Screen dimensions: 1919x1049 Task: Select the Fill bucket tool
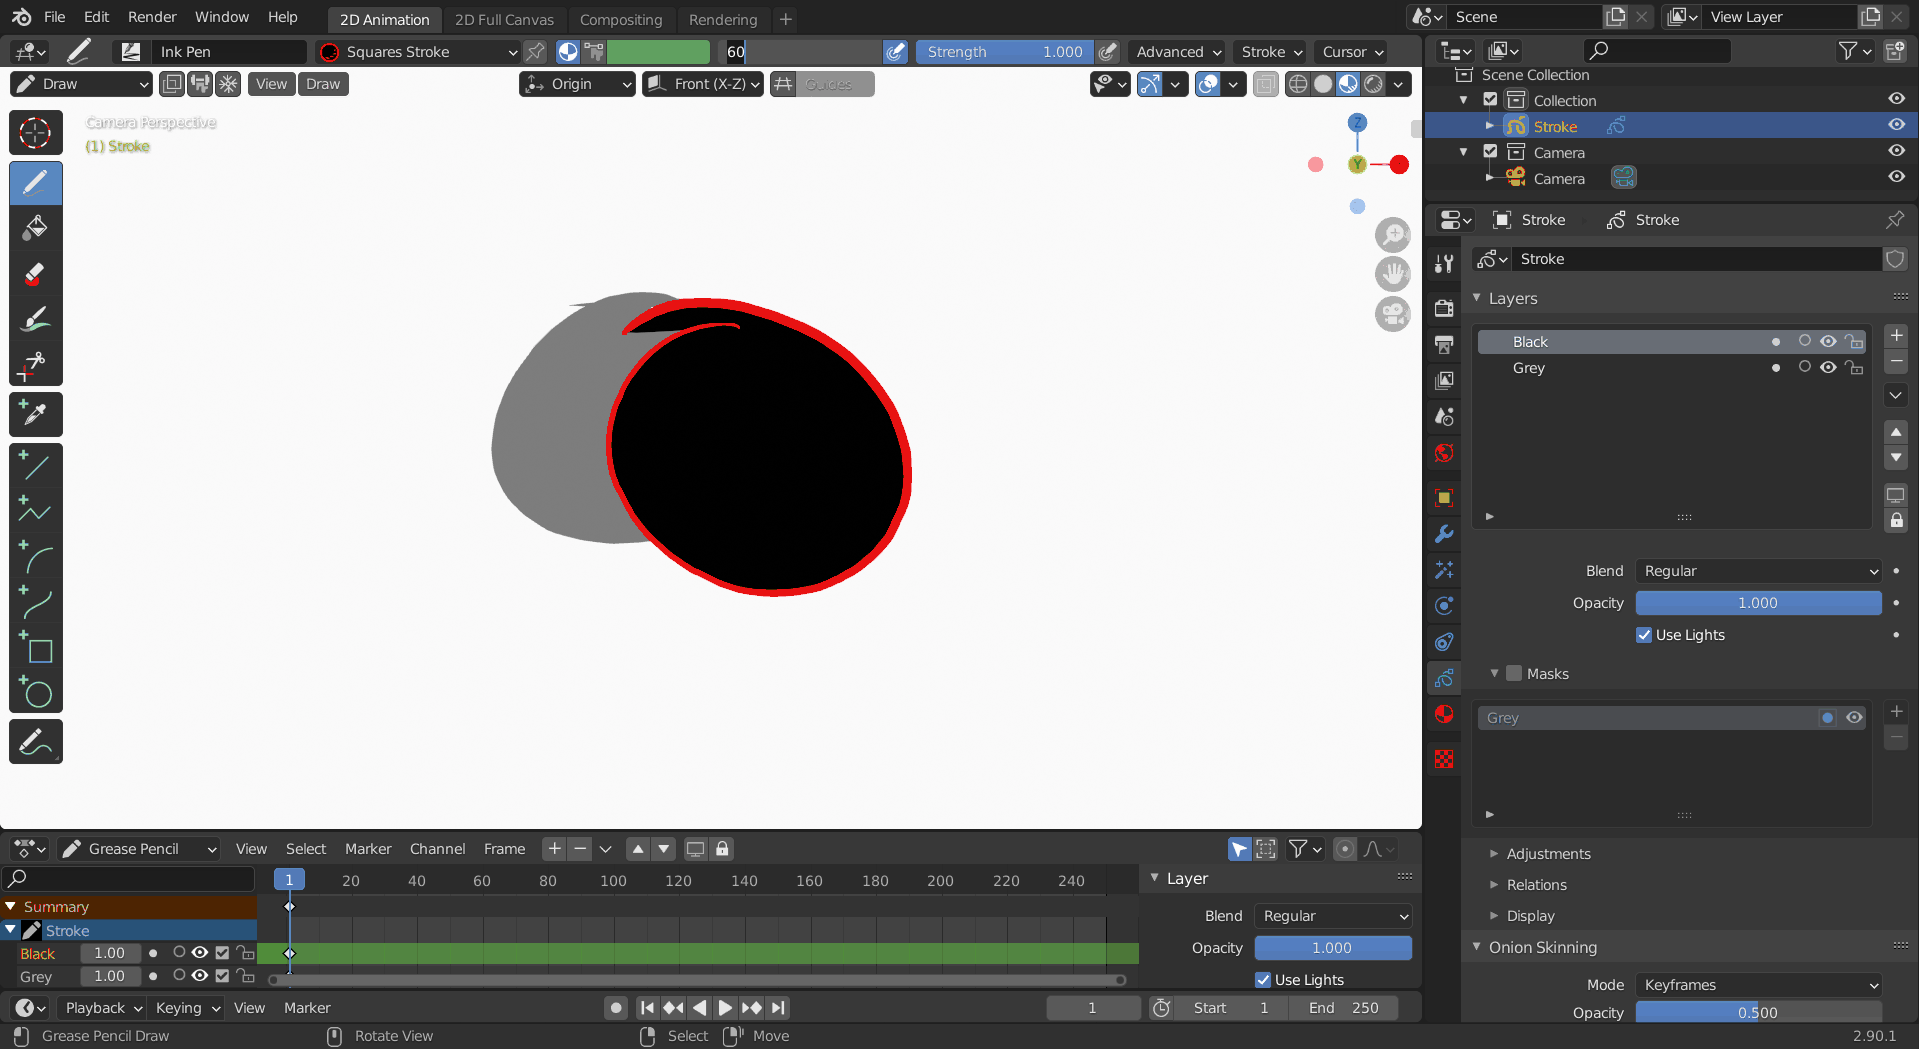(x=35, y=228)
